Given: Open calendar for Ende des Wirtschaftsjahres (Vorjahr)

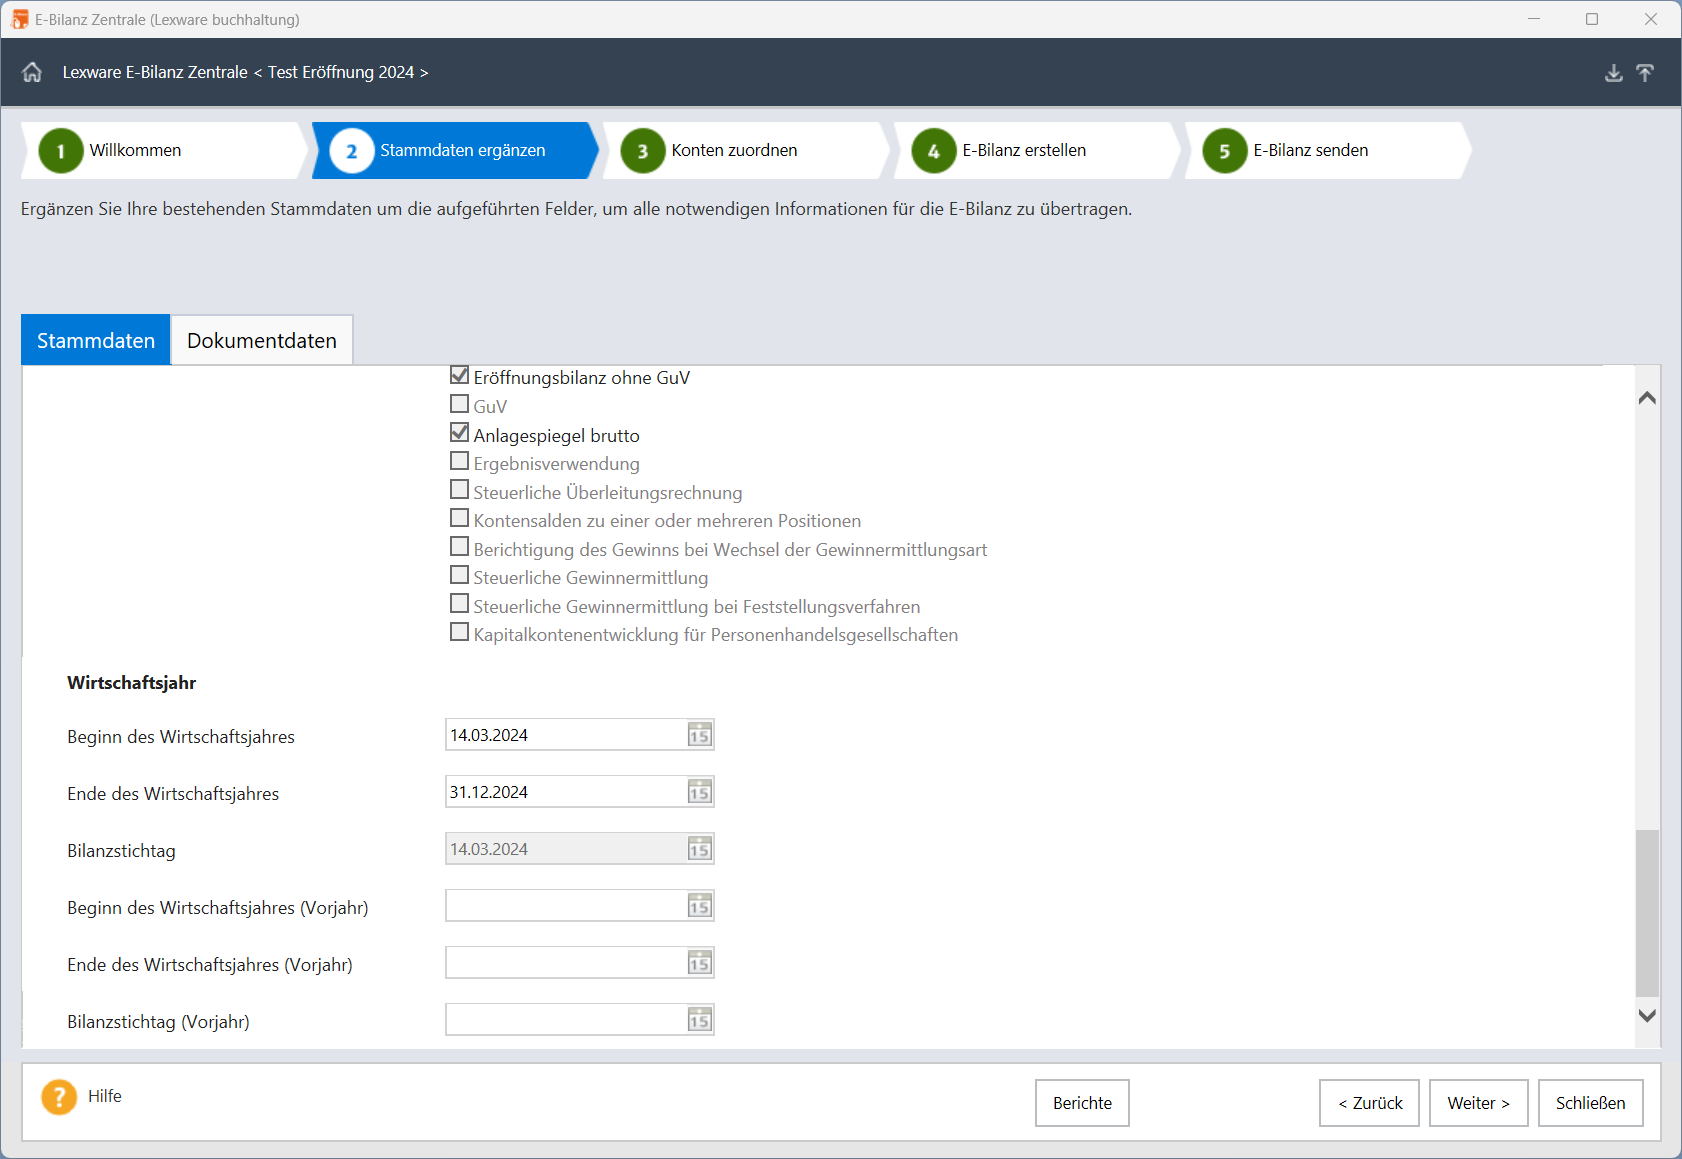Looking at the screenshot, I should pyautogui.click(x=699, y=963).
